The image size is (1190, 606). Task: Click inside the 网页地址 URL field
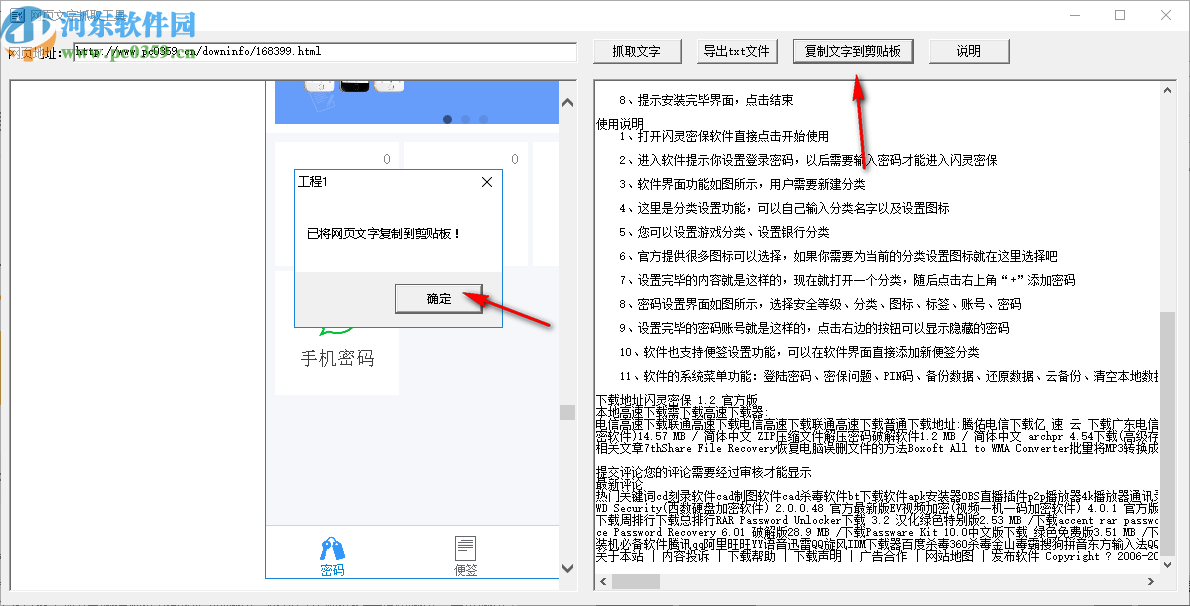coord(300,51)
